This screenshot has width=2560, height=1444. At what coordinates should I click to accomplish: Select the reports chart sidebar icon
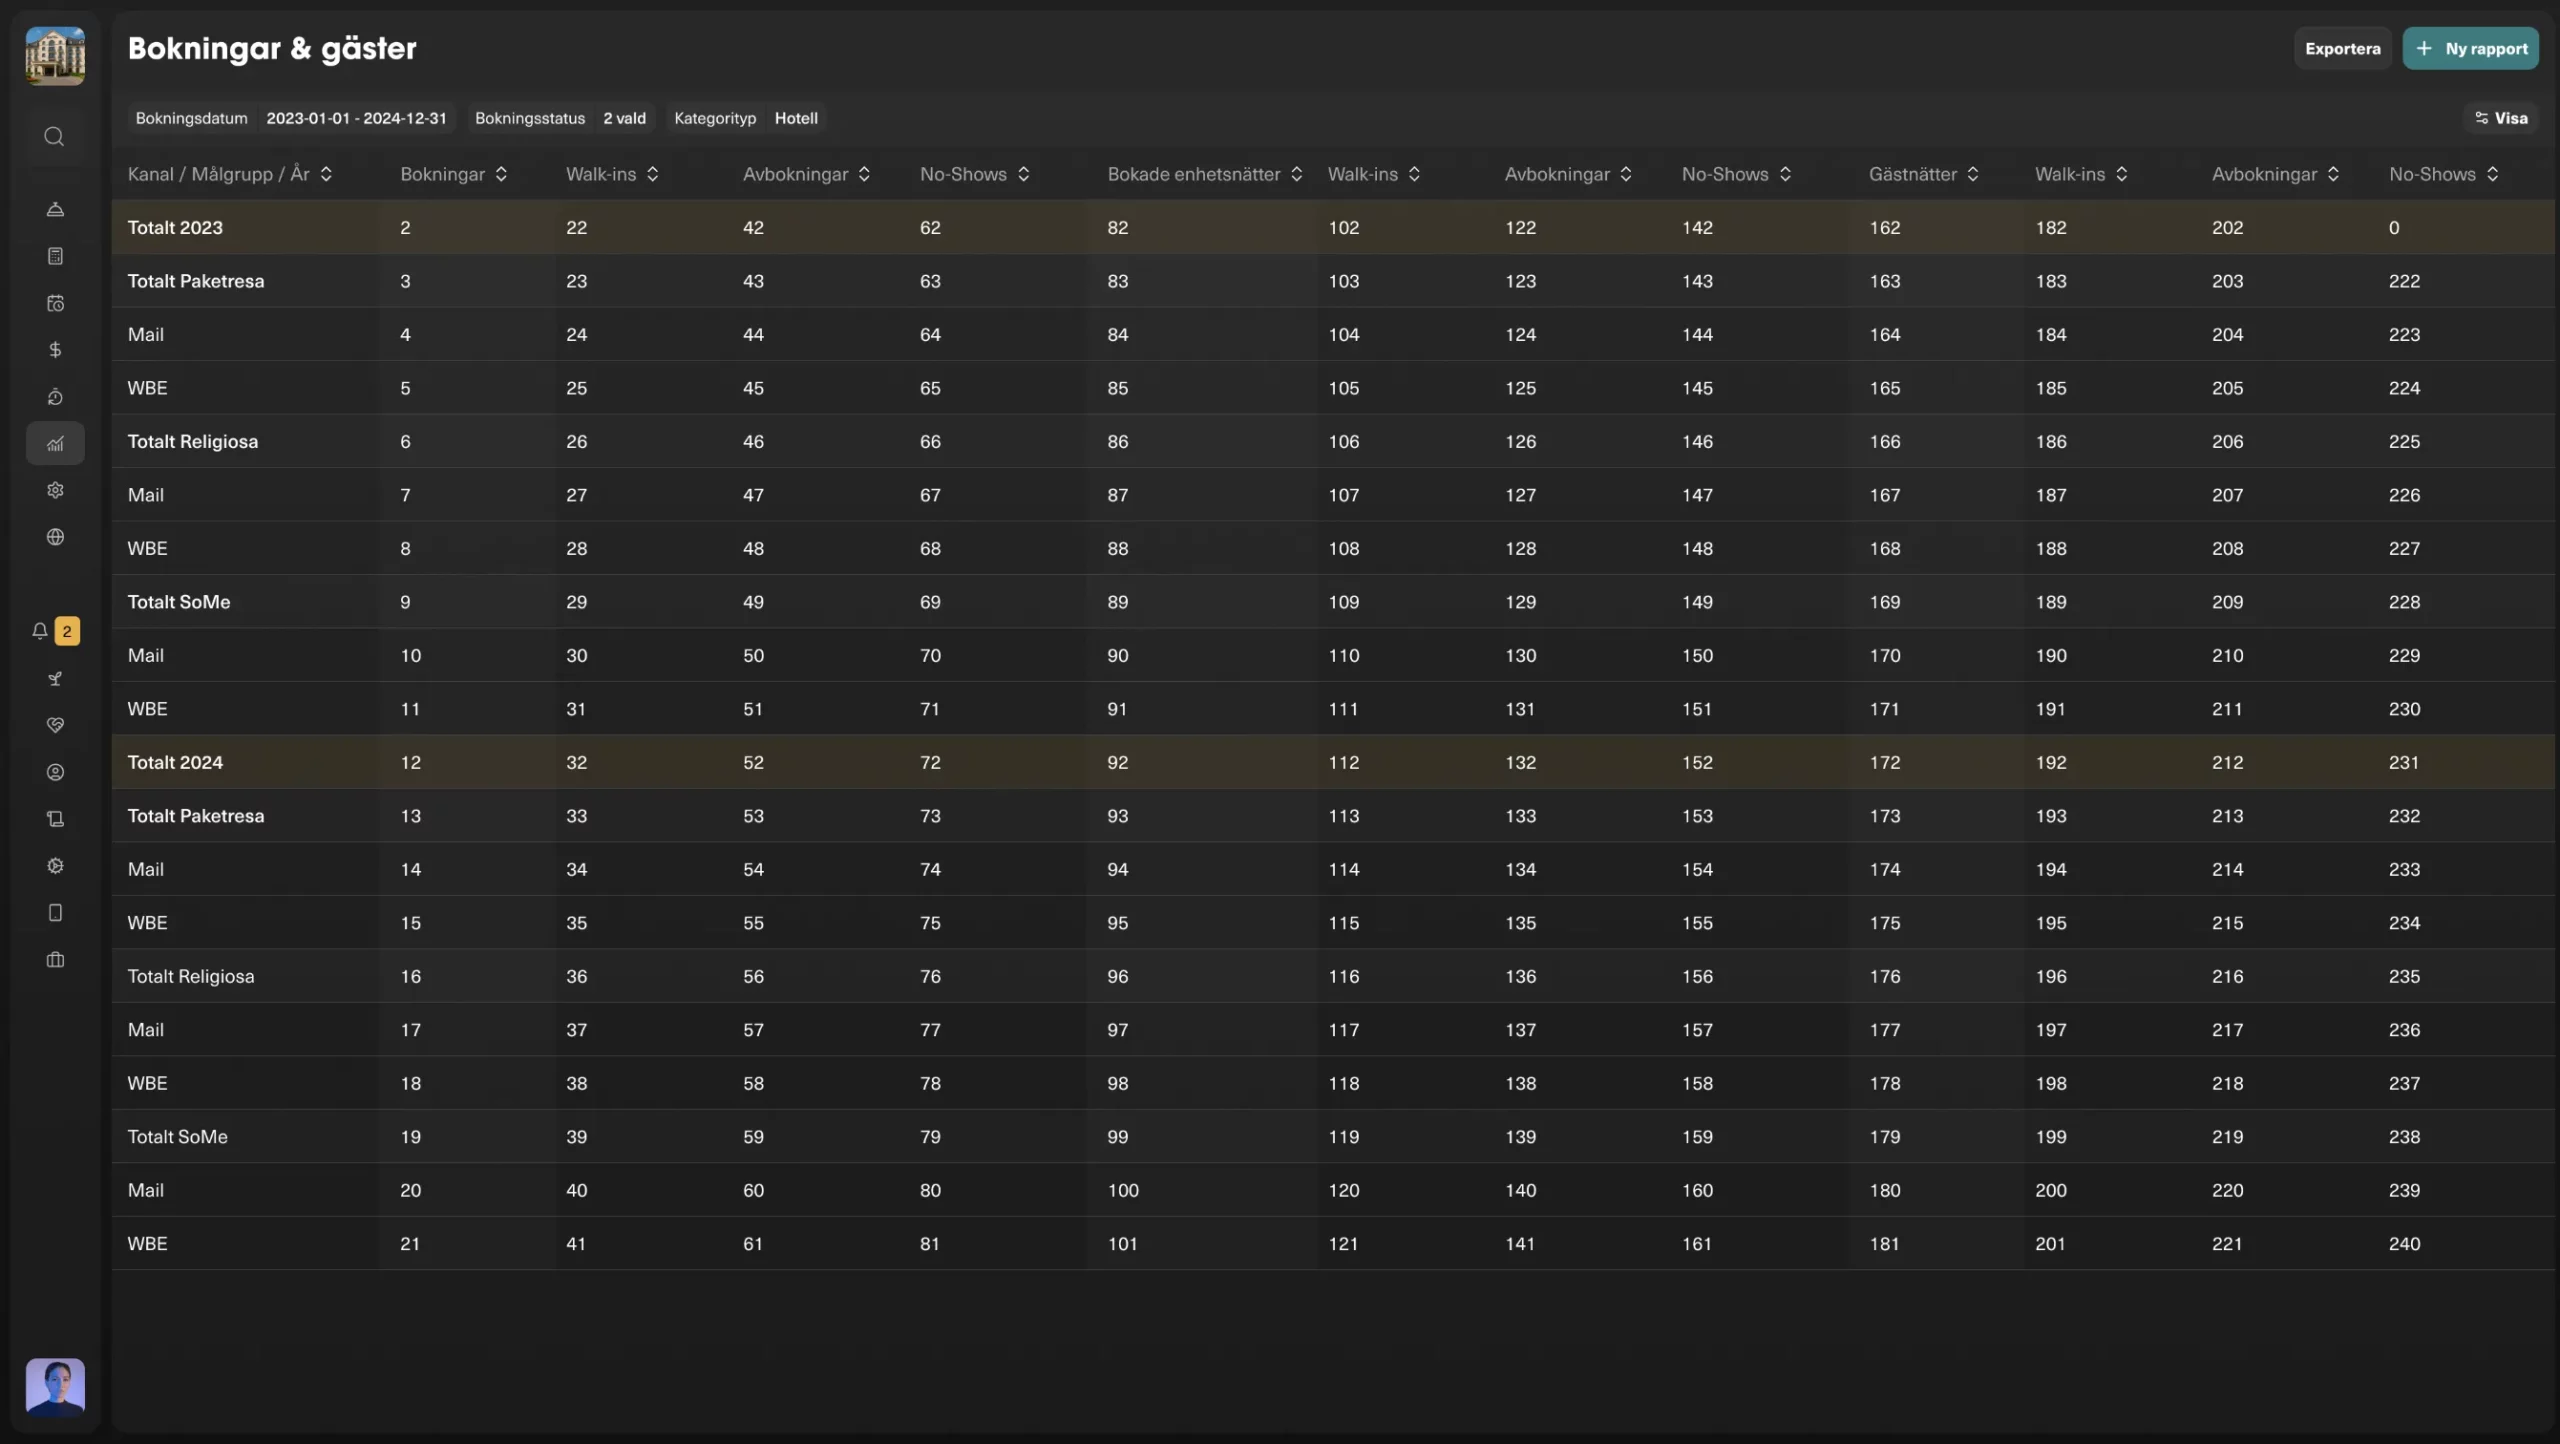[x=55, y=444]
